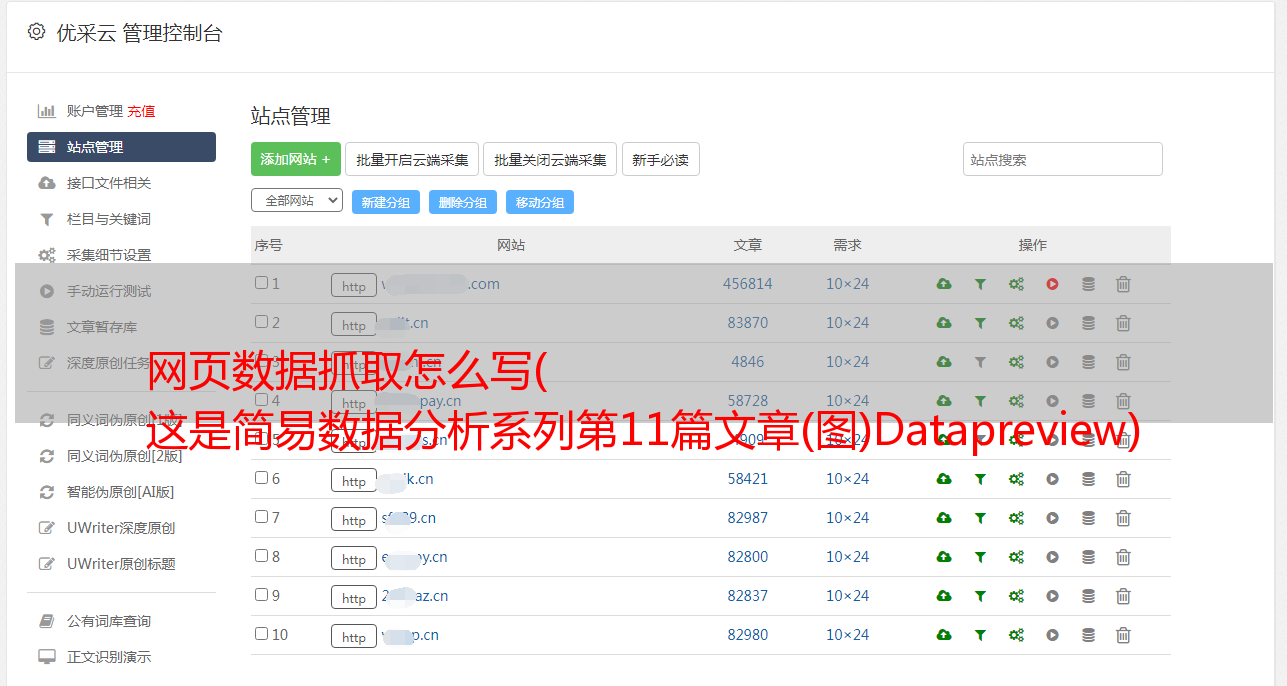Click the http button in row 10
This screenshot has height=686, width=1287.
(x=354, y=636)
